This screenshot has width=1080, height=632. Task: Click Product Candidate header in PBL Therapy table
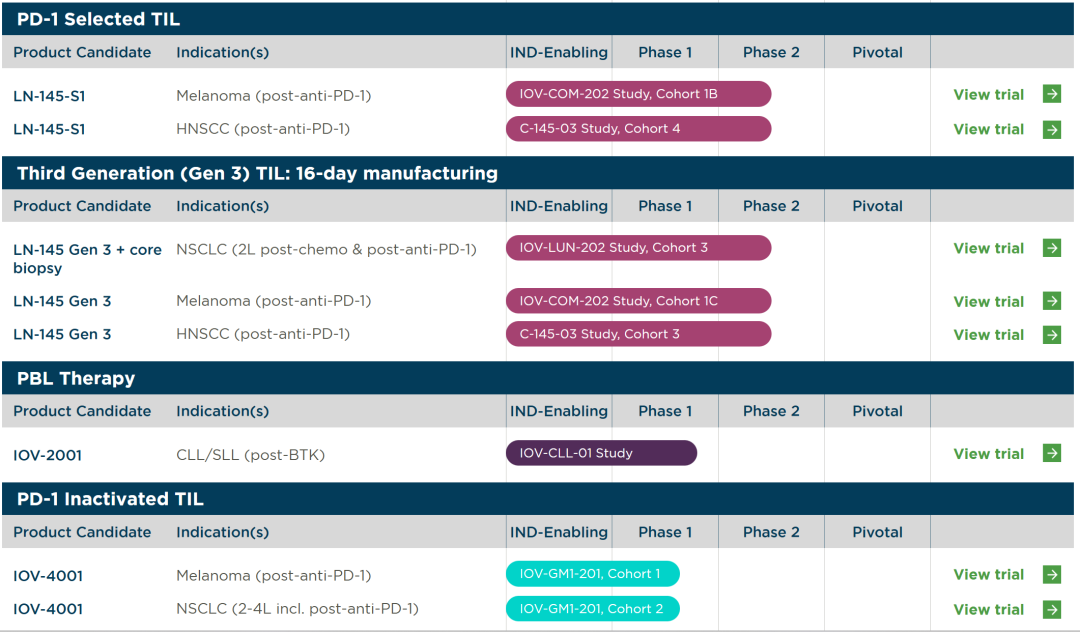(x=82, y=411)
